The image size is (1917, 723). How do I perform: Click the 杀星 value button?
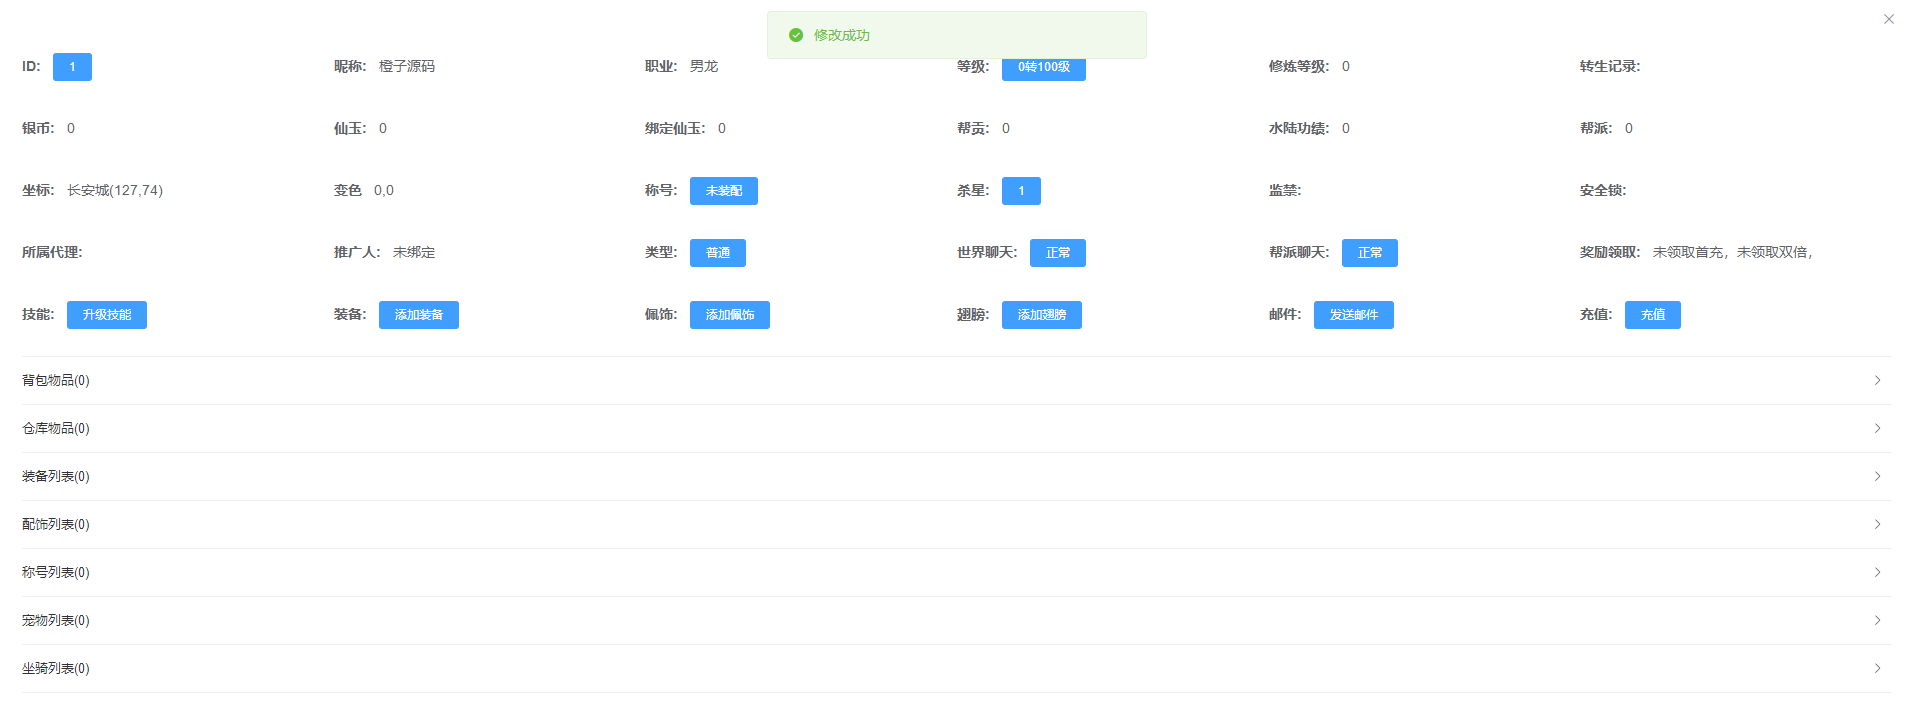1020,191
